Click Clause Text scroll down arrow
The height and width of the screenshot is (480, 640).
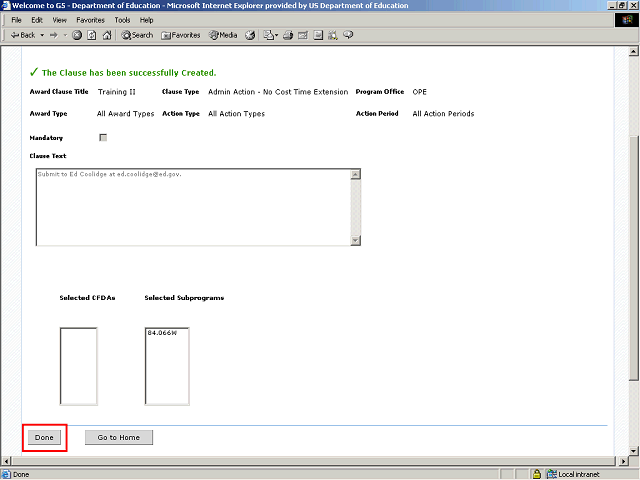pyautogui.click(x=356, y=240)
